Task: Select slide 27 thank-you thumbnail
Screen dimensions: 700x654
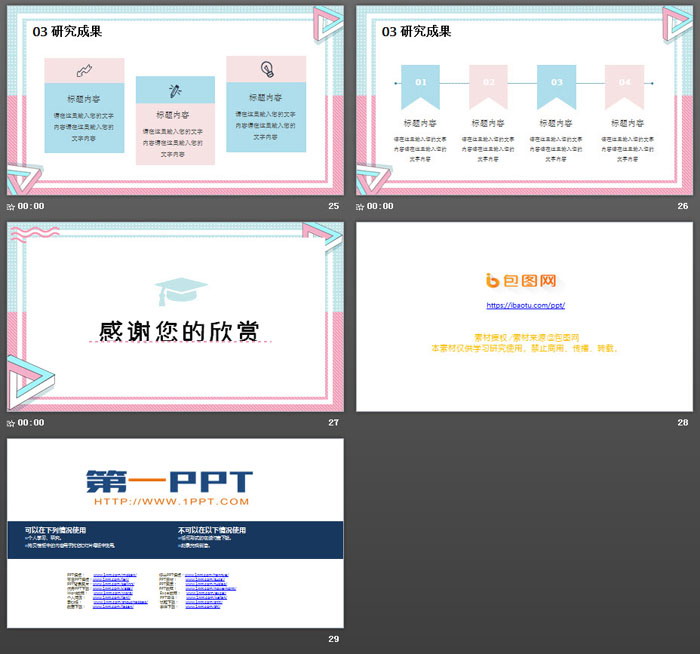Action: click(175, 317)
